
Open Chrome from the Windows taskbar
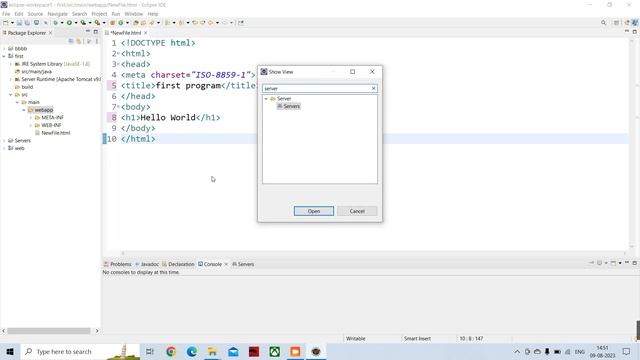[x=171, y=351]
